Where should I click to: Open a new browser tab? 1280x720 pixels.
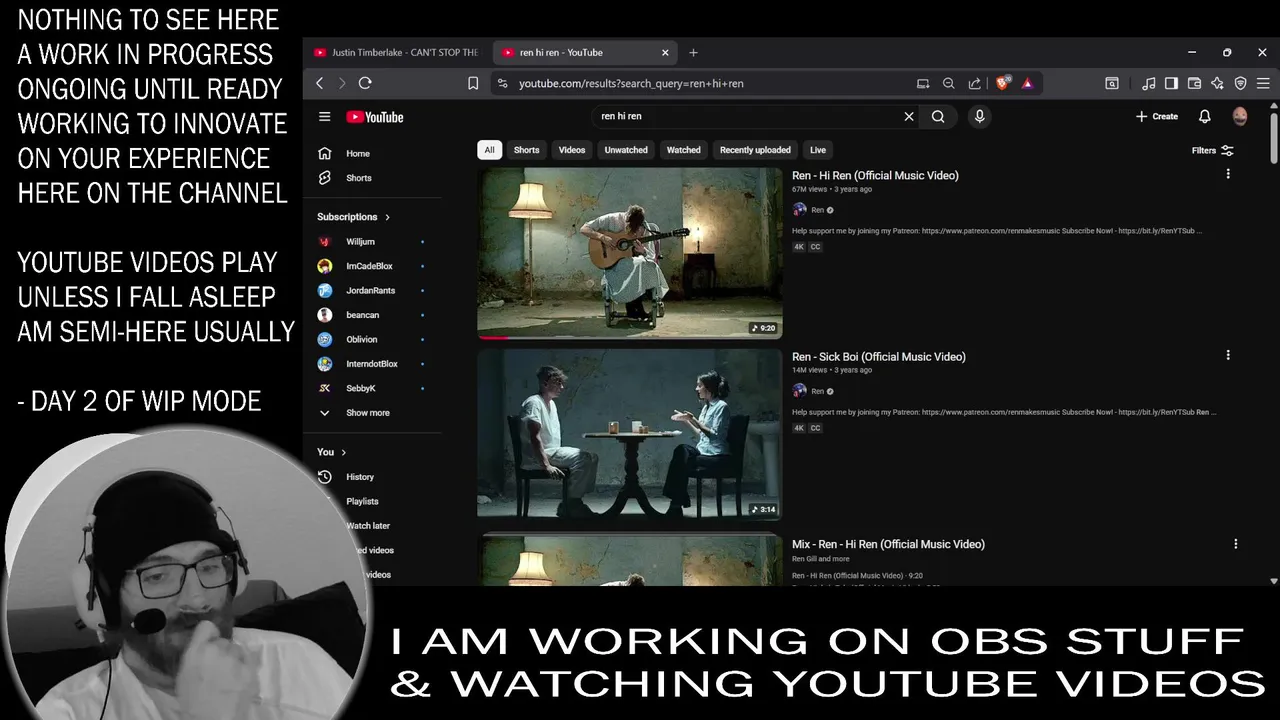(693, 53)
